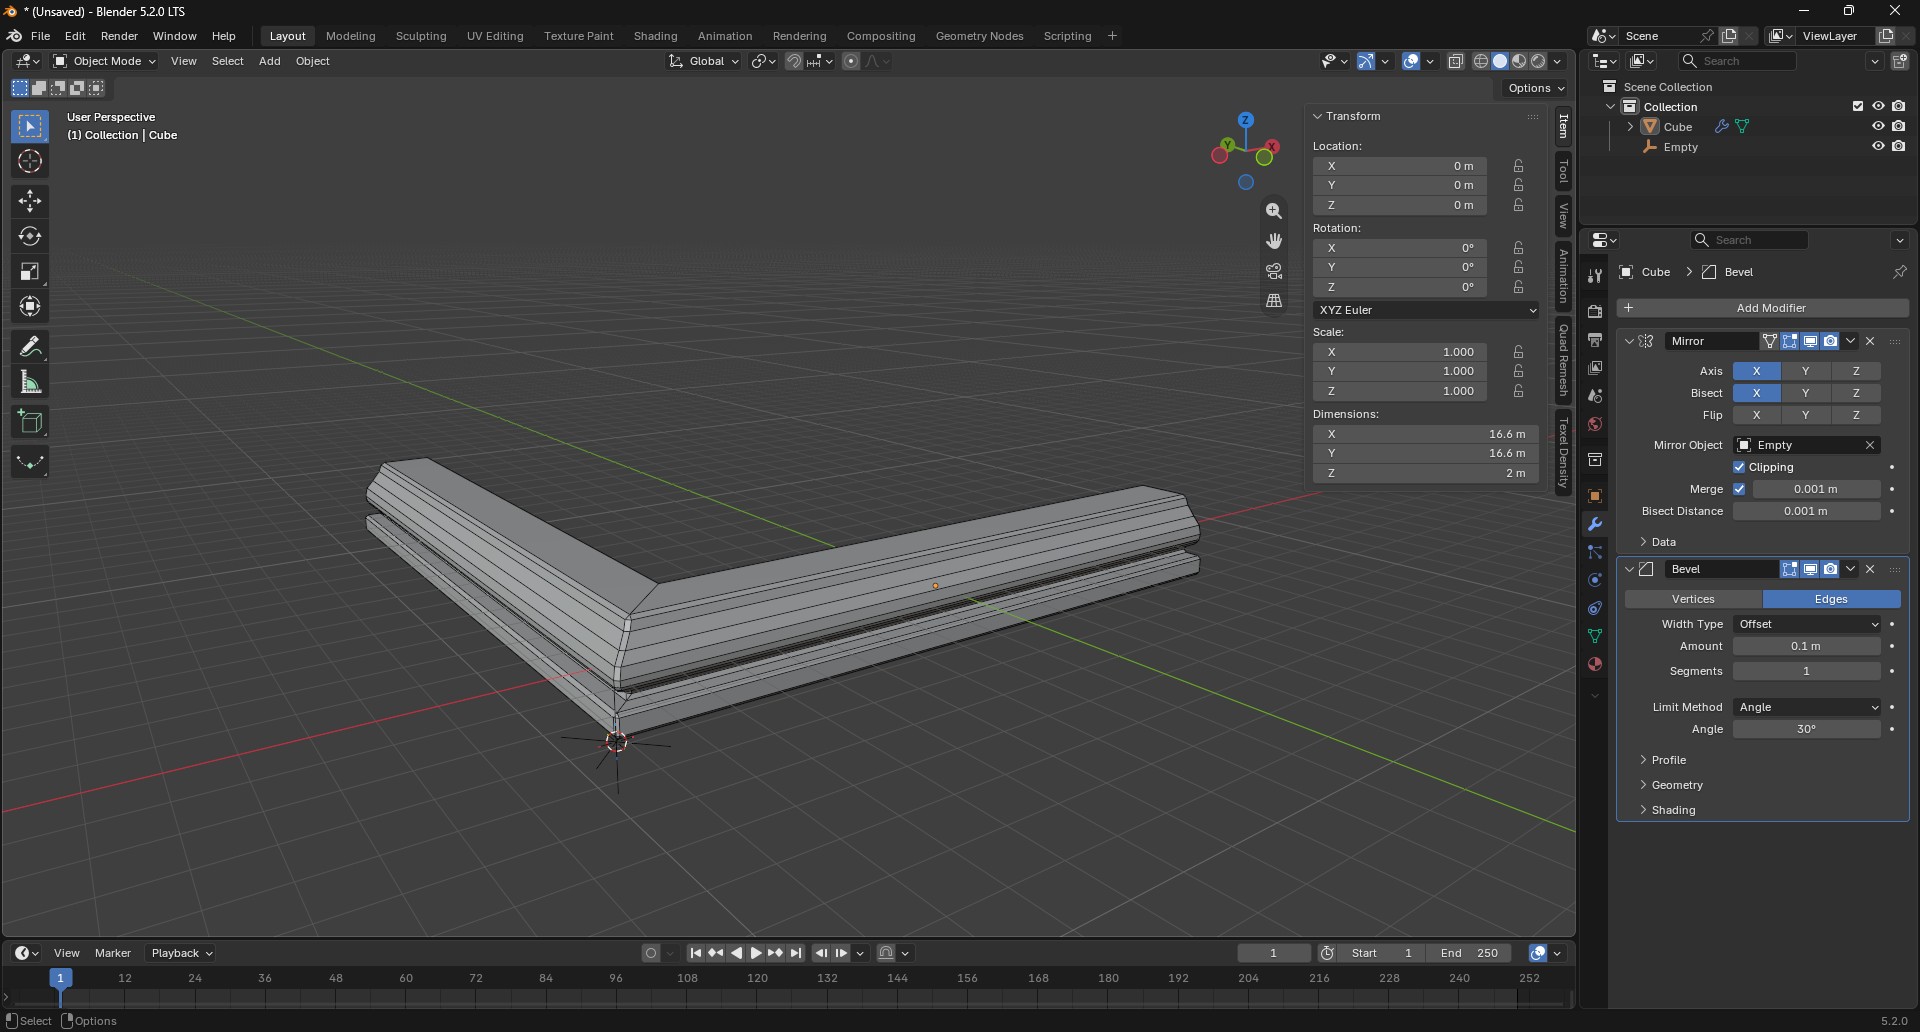
Task: Click the Add Modifier button
Action: pyautogui.click(x=1762, y=308)
